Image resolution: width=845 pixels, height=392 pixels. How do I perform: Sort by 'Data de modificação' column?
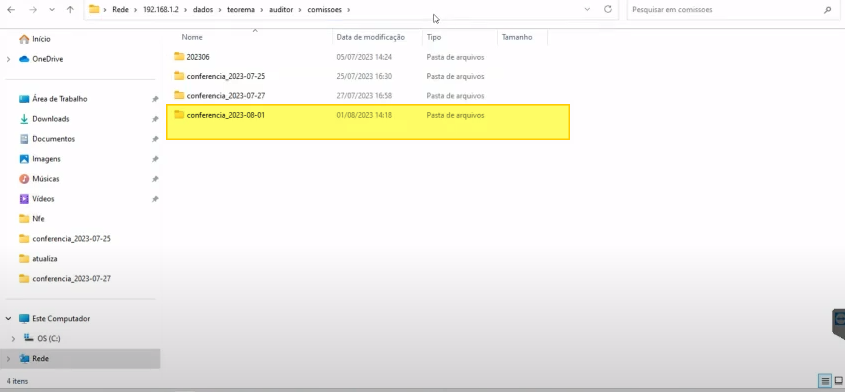[x=370, y=37]
